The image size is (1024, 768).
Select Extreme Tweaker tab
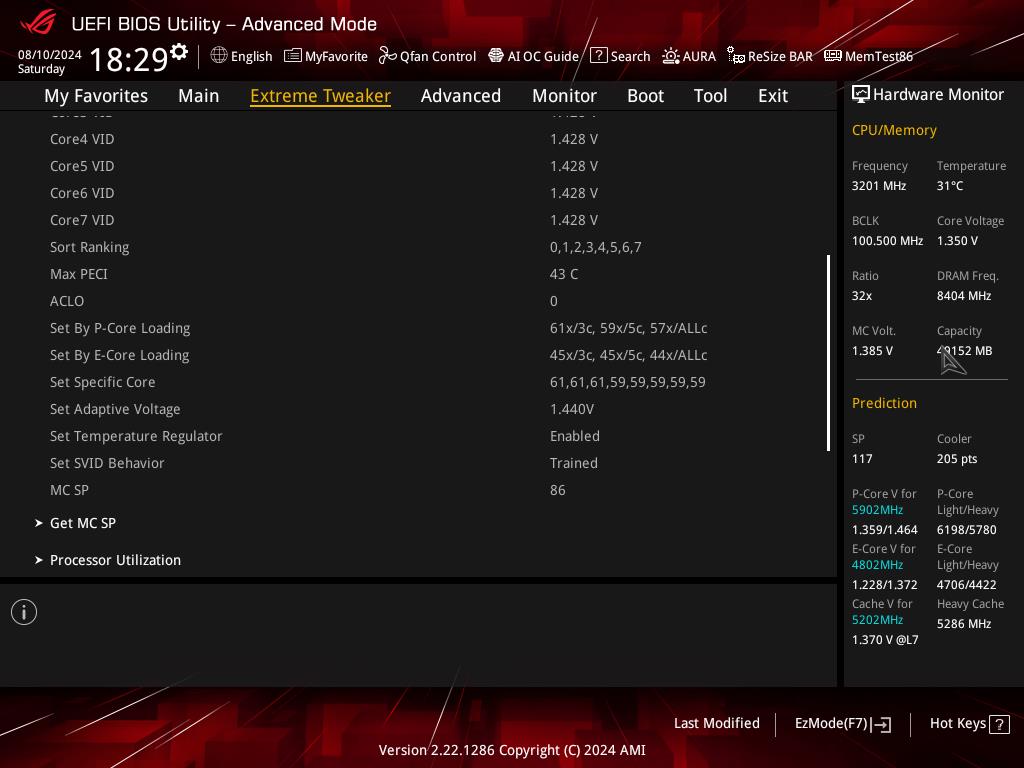[320, 96]
